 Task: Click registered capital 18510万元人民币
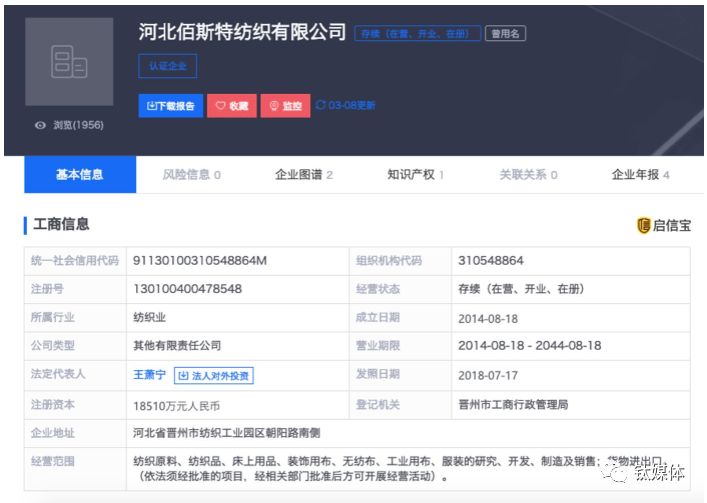tap(176, 406)
